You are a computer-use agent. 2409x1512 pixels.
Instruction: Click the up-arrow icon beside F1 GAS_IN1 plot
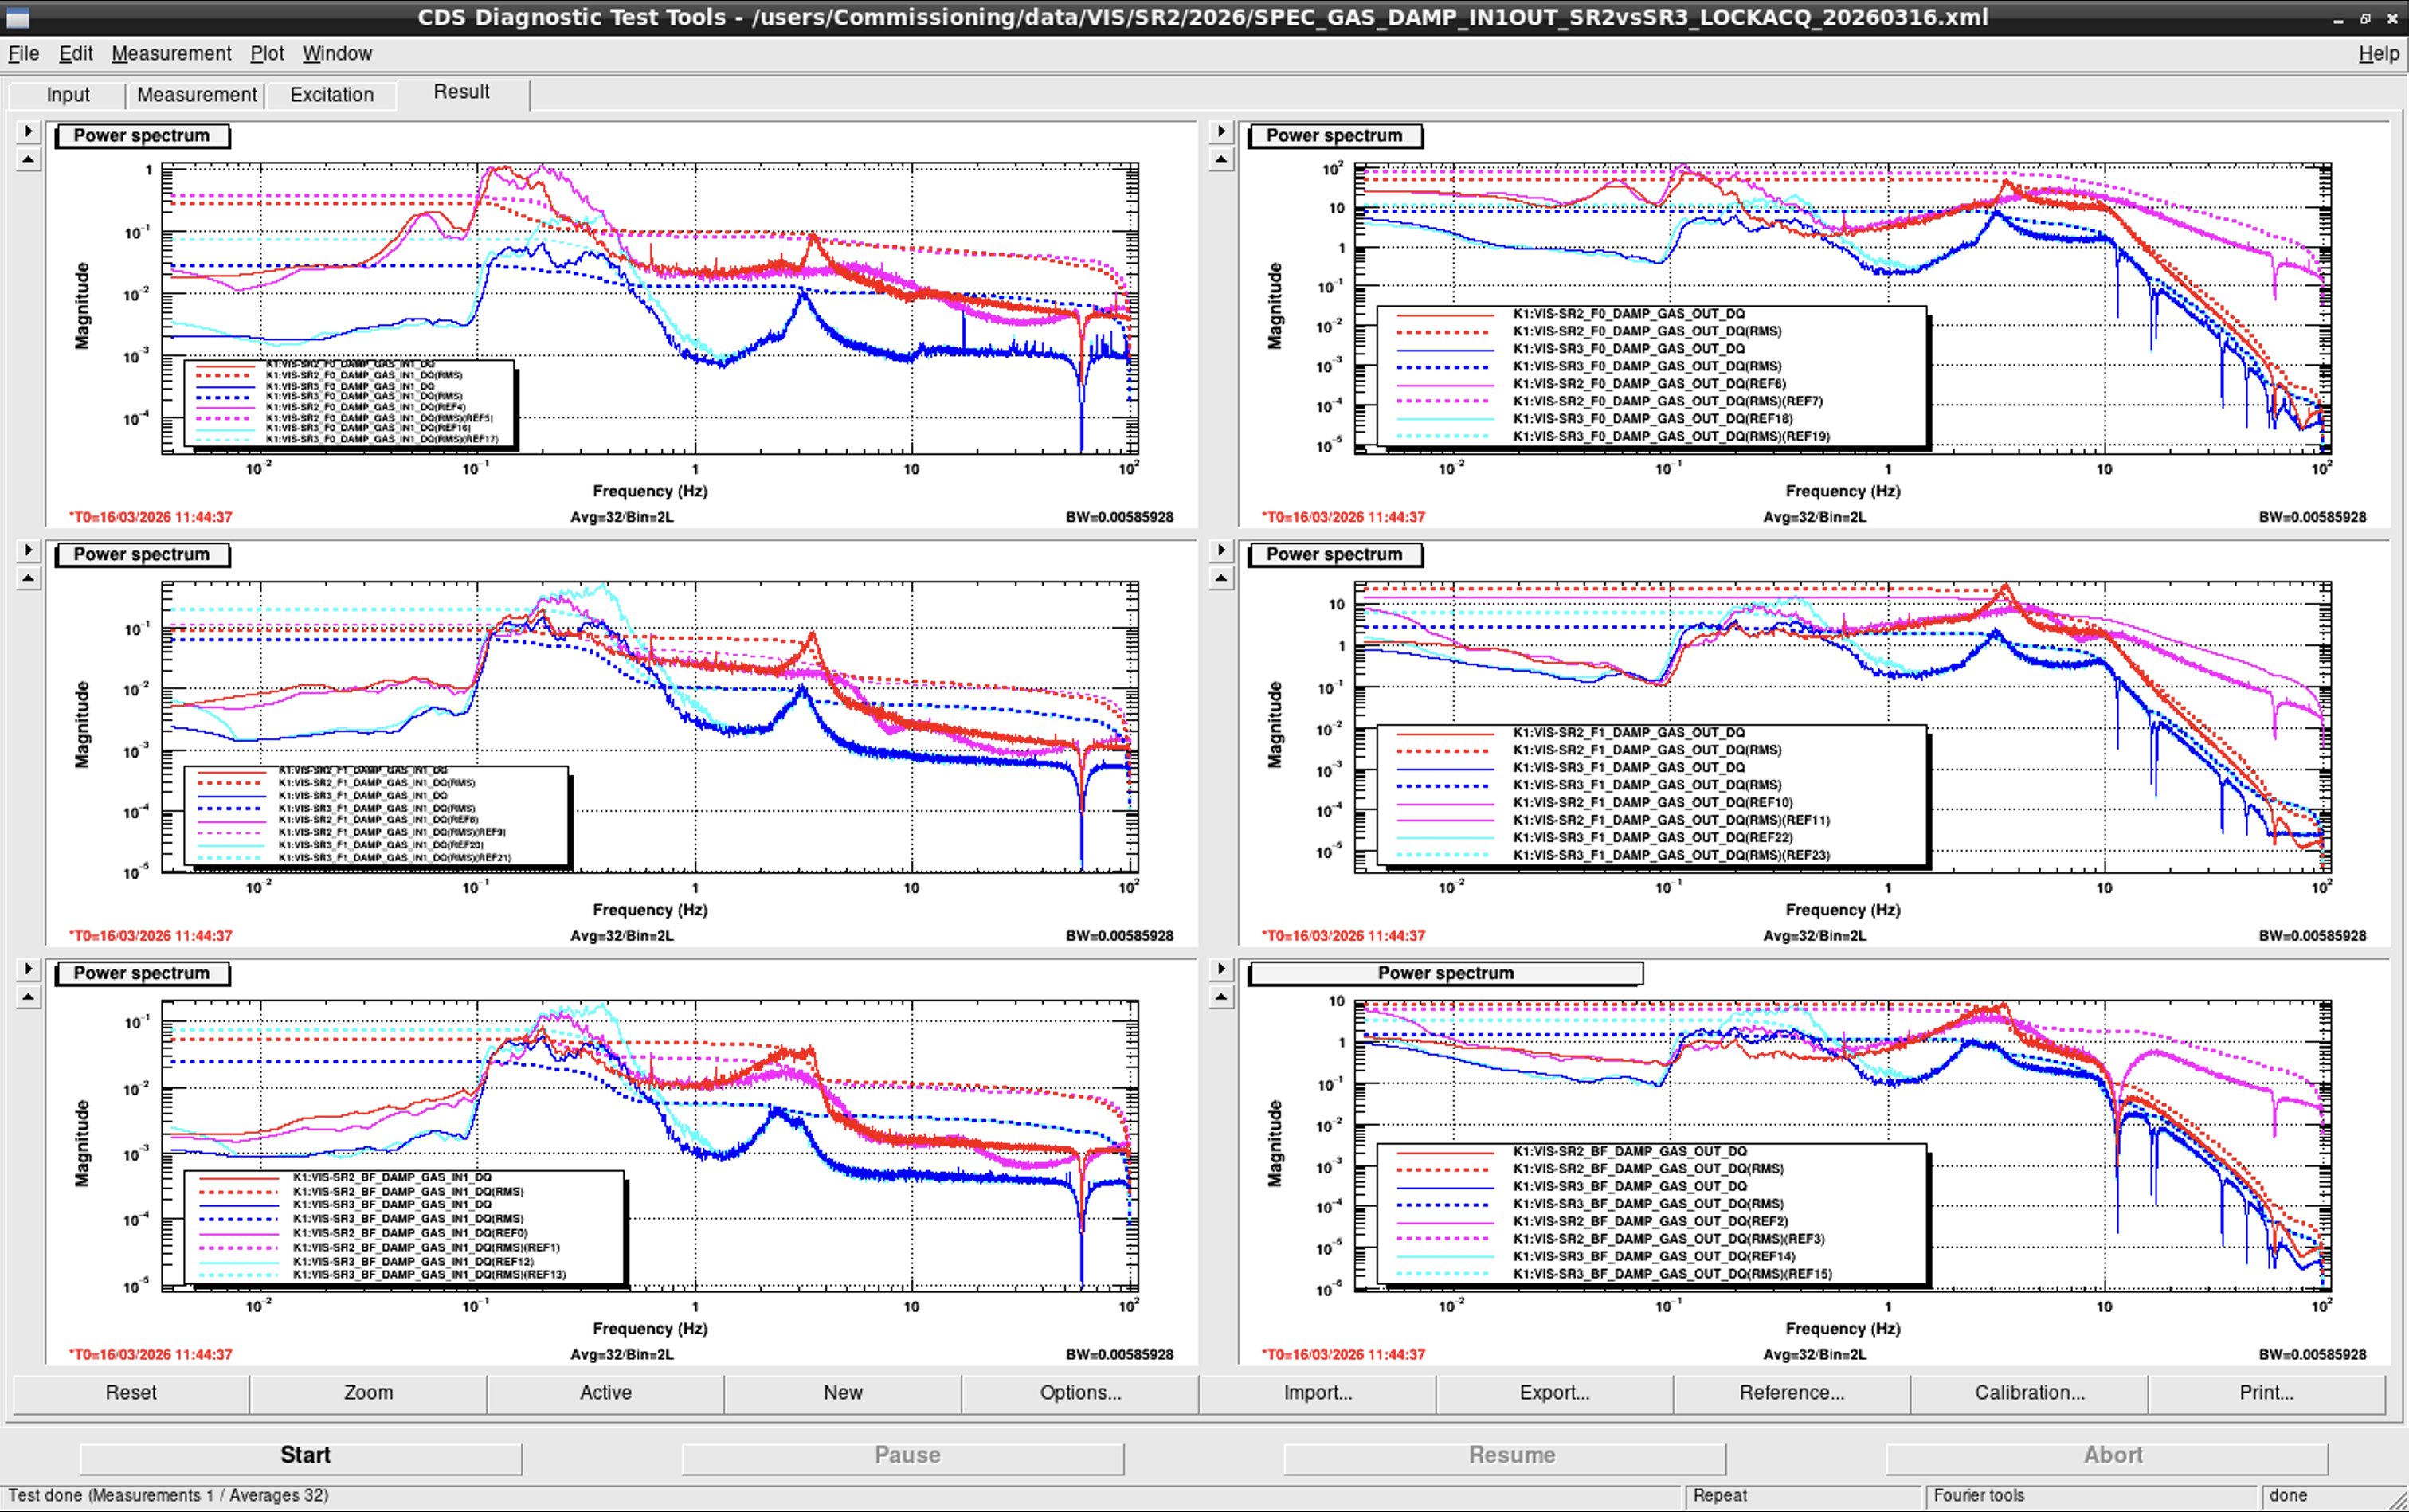coord(28,579)
